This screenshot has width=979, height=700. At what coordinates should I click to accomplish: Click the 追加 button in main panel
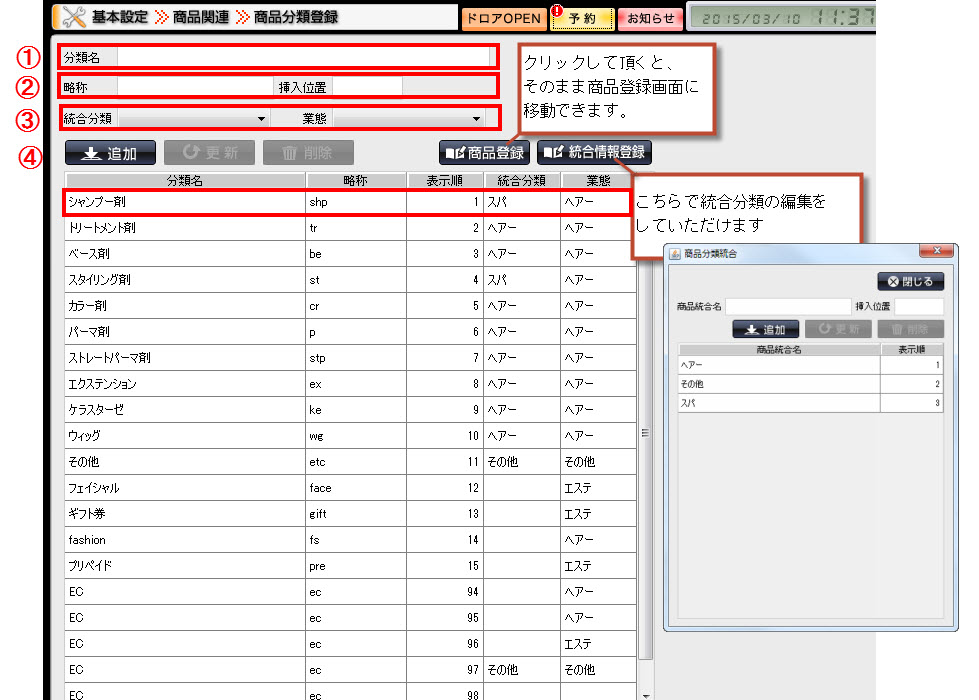(110, 153)
